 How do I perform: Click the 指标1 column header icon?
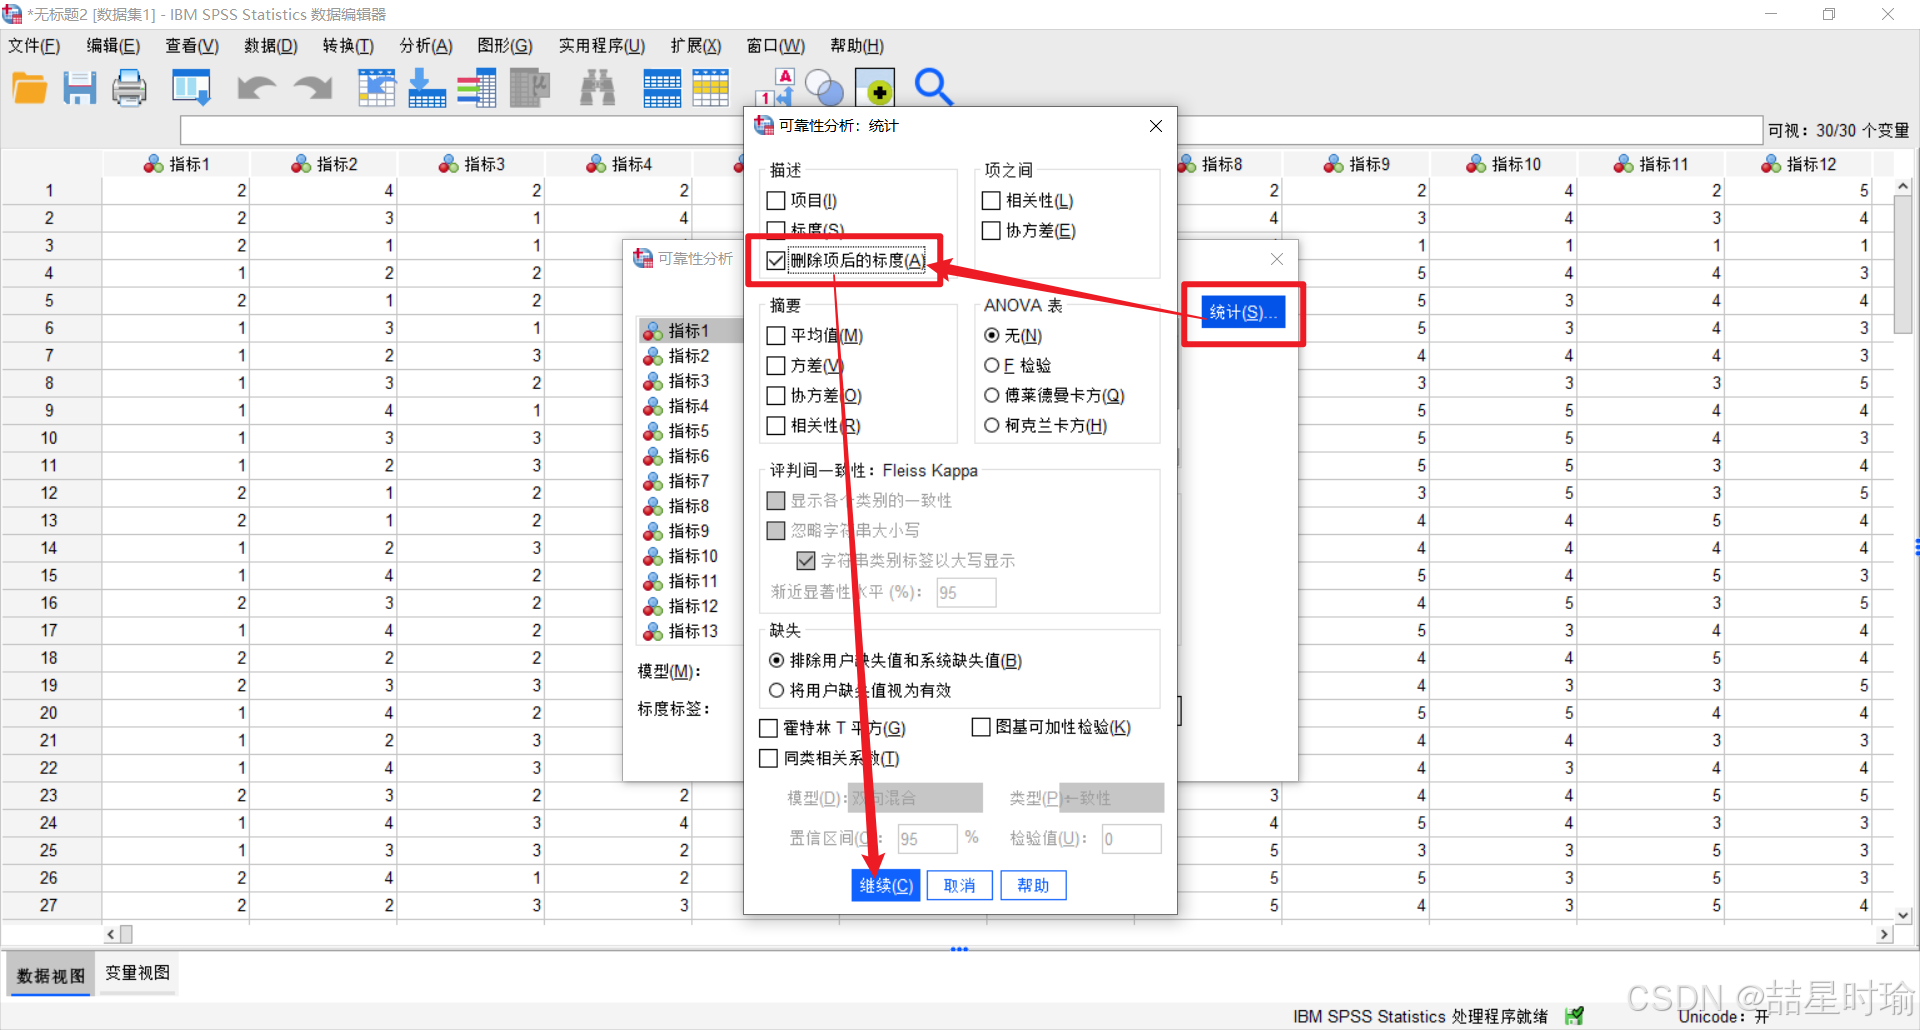[154, 164]
